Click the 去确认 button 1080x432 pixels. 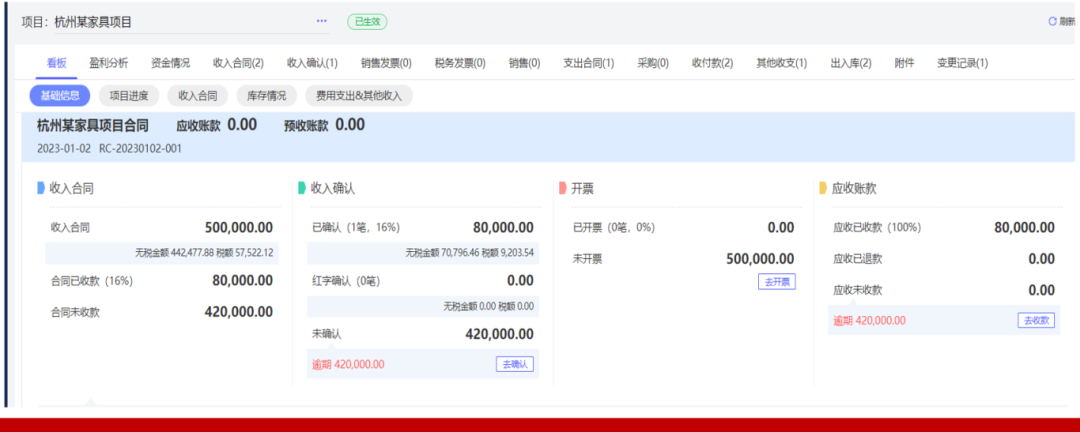pyautogui.click(x=515, y=364)
